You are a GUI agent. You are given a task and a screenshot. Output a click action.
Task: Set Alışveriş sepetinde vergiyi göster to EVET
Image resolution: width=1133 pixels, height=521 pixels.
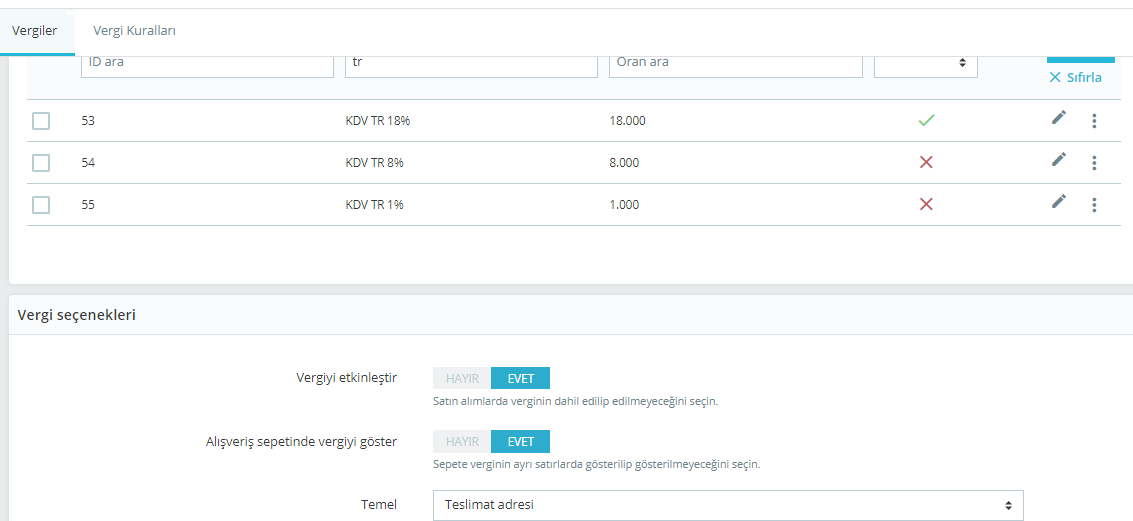520,442
